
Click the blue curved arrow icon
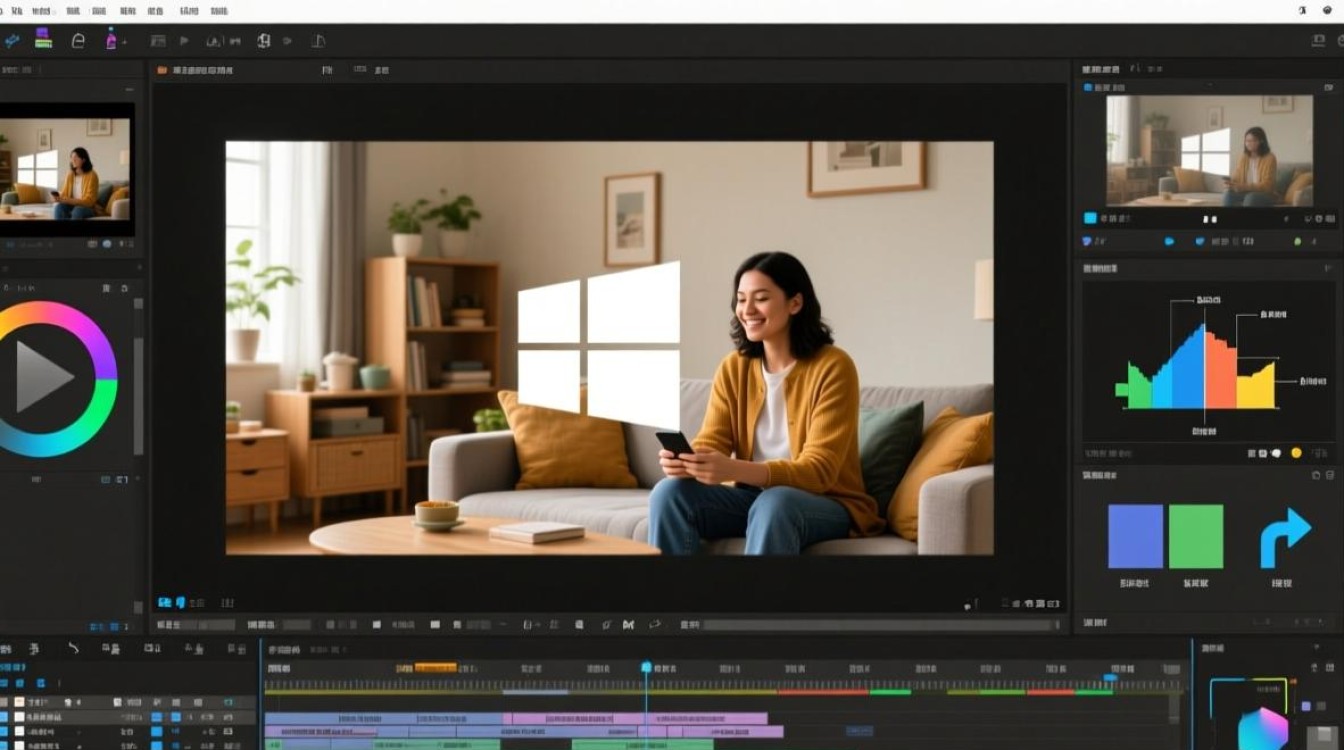pyautogui.click(x=1284, y=537)
